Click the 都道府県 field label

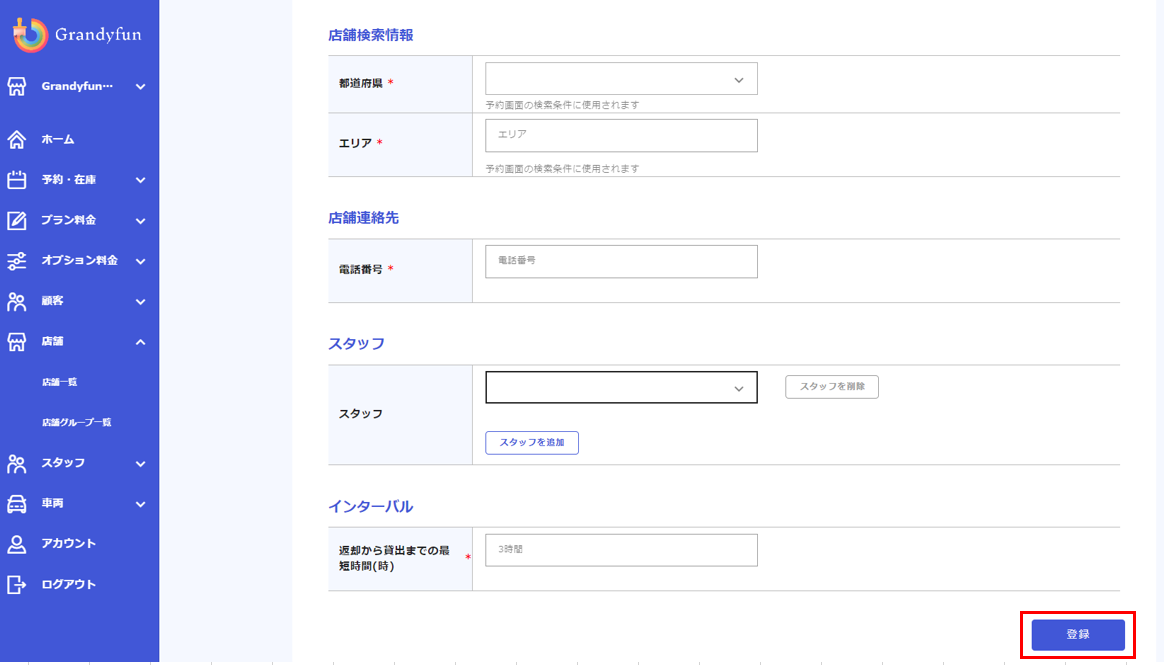pos(361,83)
